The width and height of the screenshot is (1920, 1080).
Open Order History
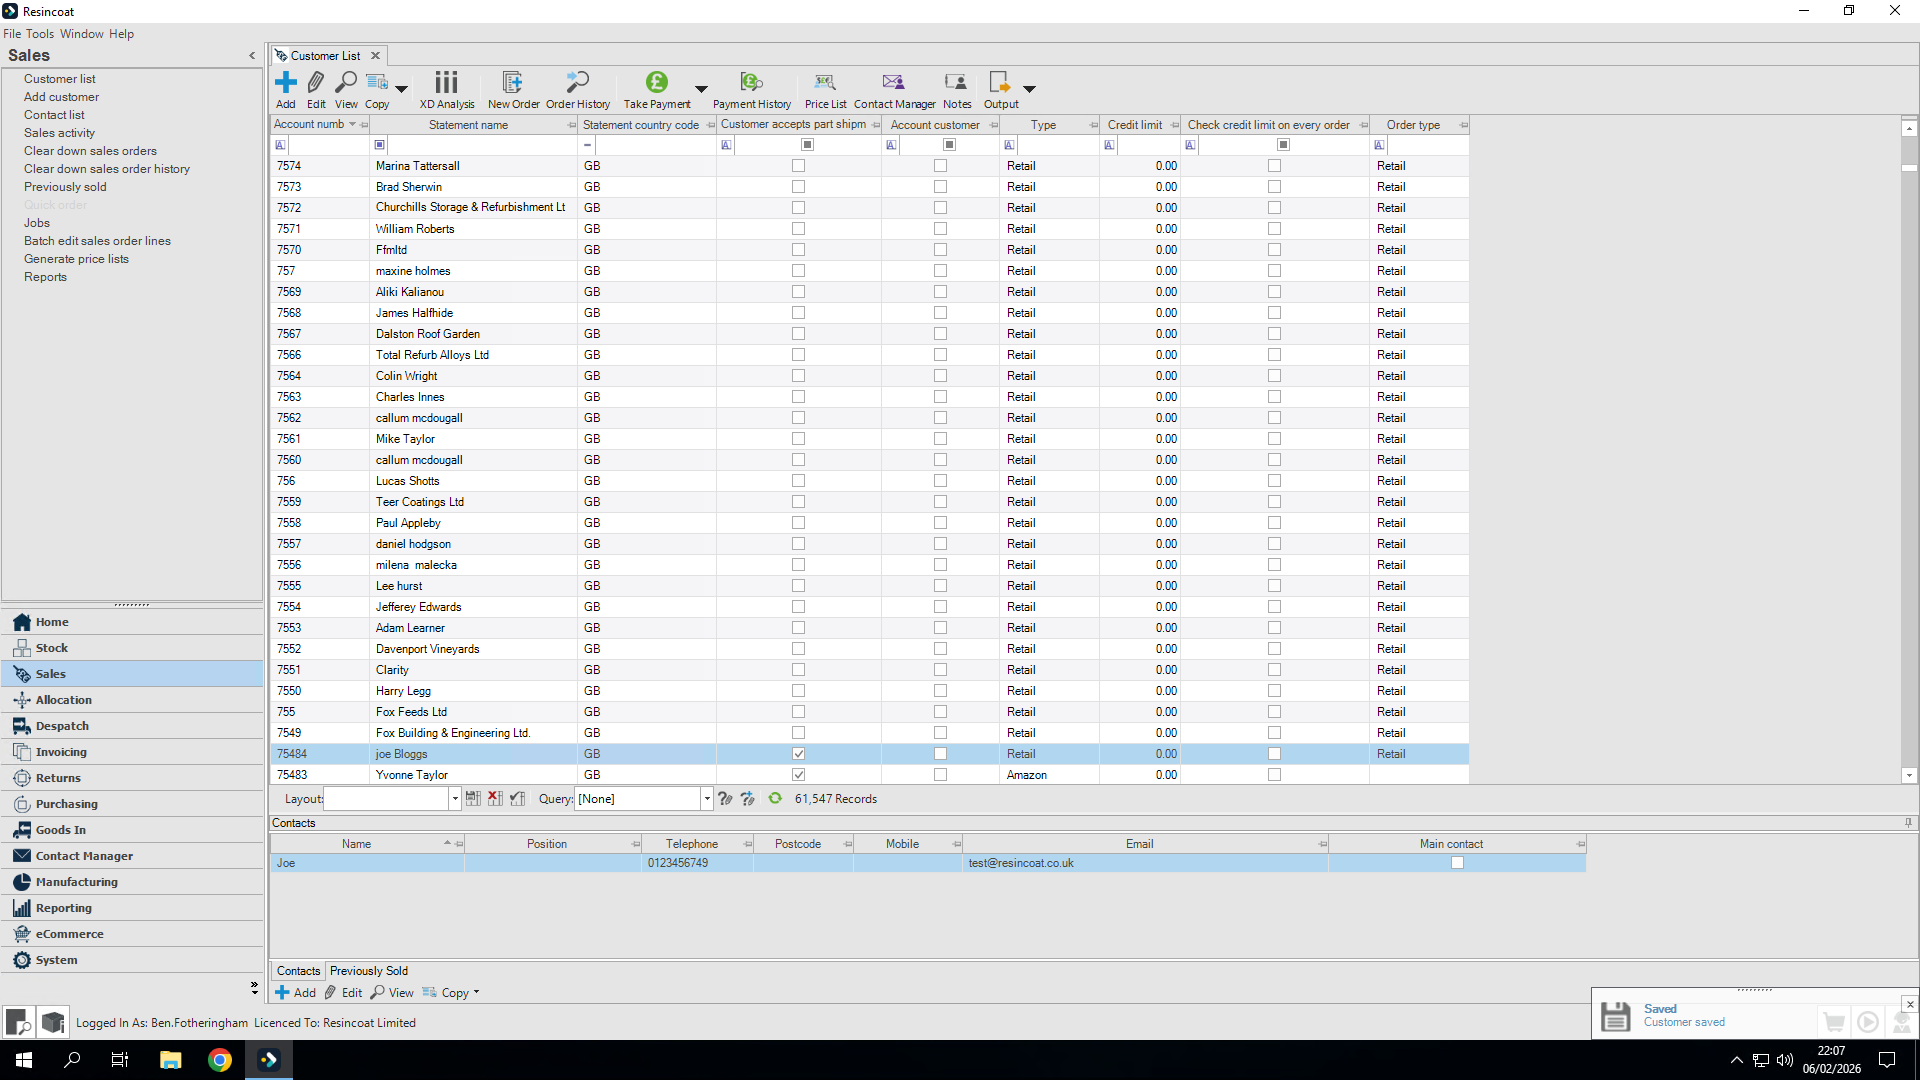click(577, 90)
